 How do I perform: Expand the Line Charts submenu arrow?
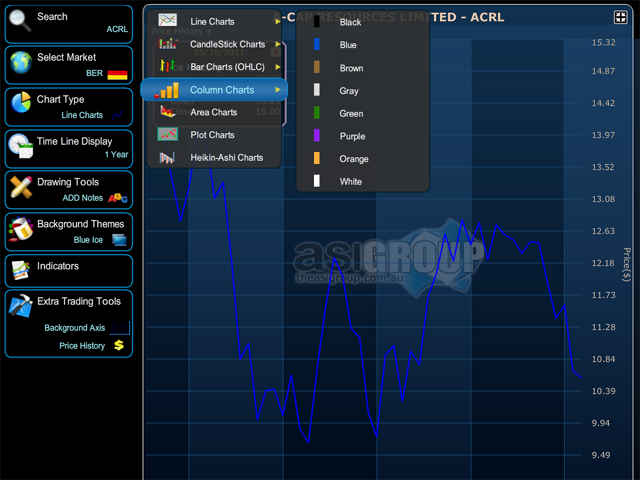(278, 22)
